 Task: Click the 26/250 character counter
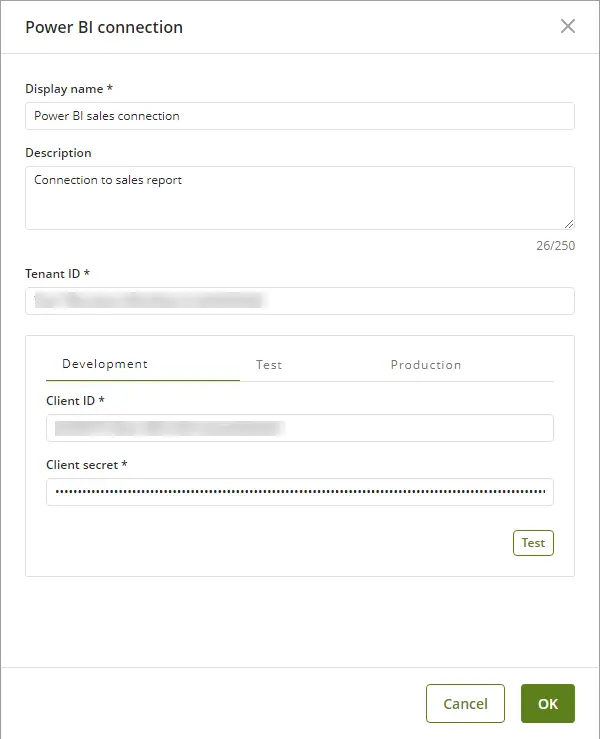[555, 246]
